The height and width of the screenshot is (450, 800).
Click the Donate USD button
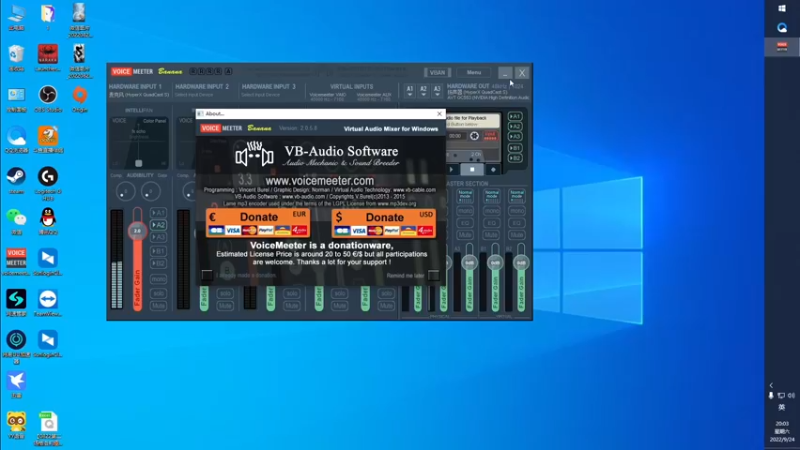tap(384, 223)
